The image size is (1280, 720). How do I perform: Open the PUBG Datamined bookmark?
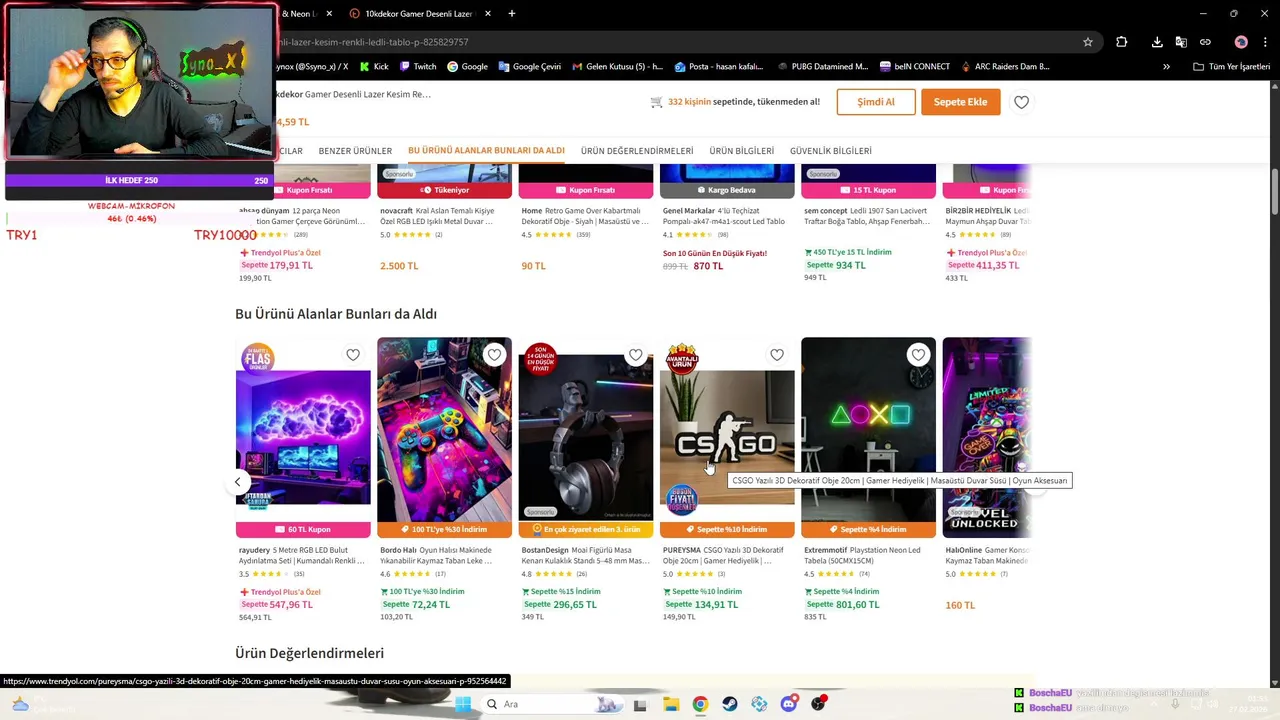(x=822, y=66)
